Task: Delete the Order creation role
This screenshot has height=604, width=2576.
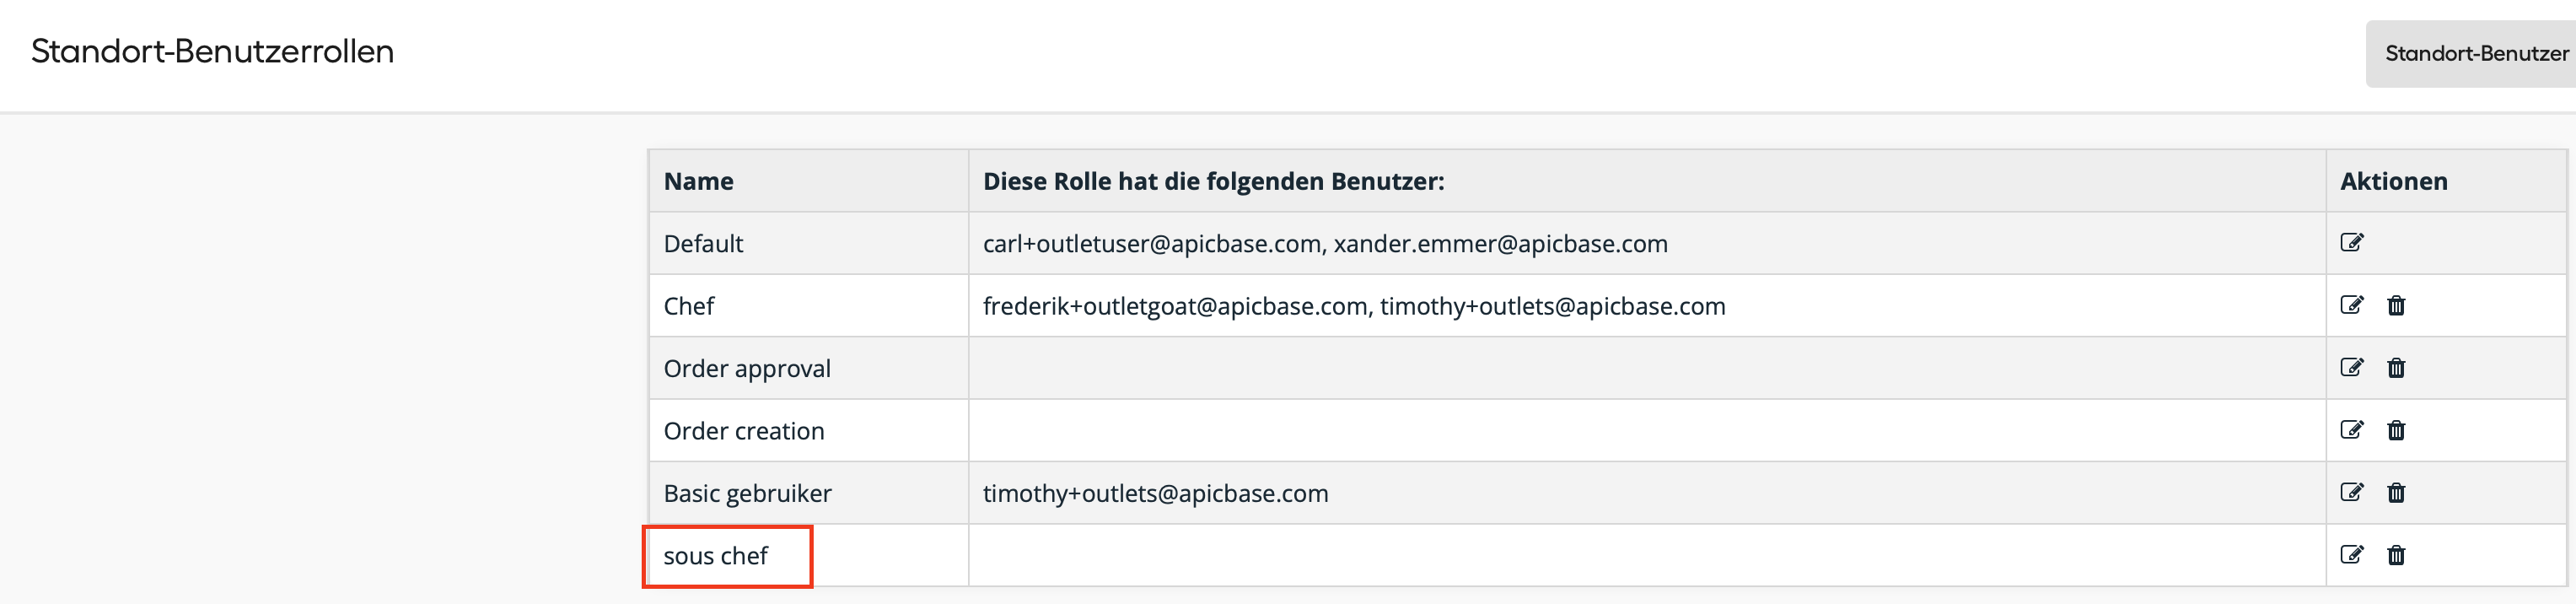Action: [x=2396, y=430]
